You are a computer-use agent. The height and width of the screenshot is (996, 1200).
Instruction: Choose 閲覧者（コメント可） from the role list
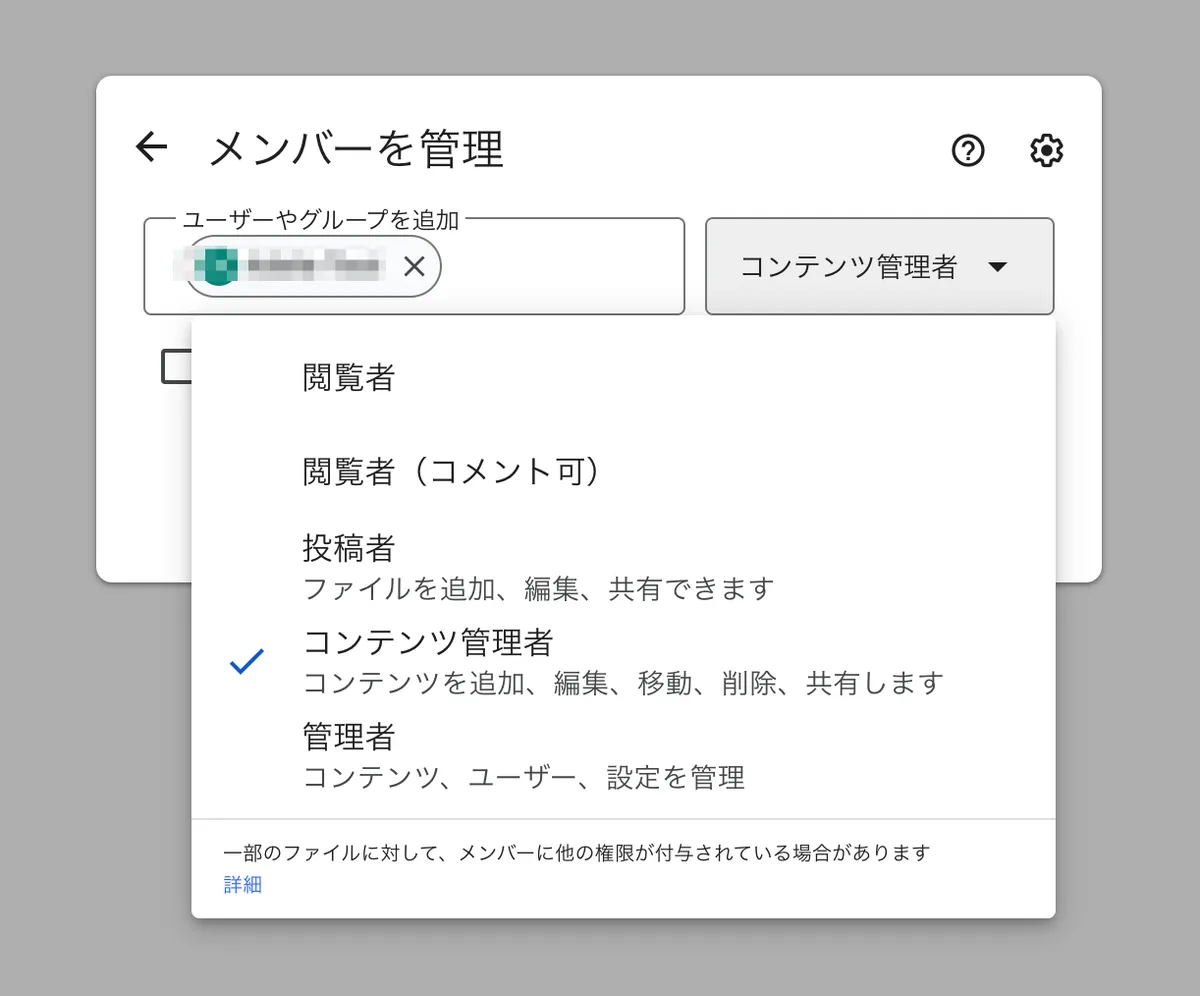point(452,472)
